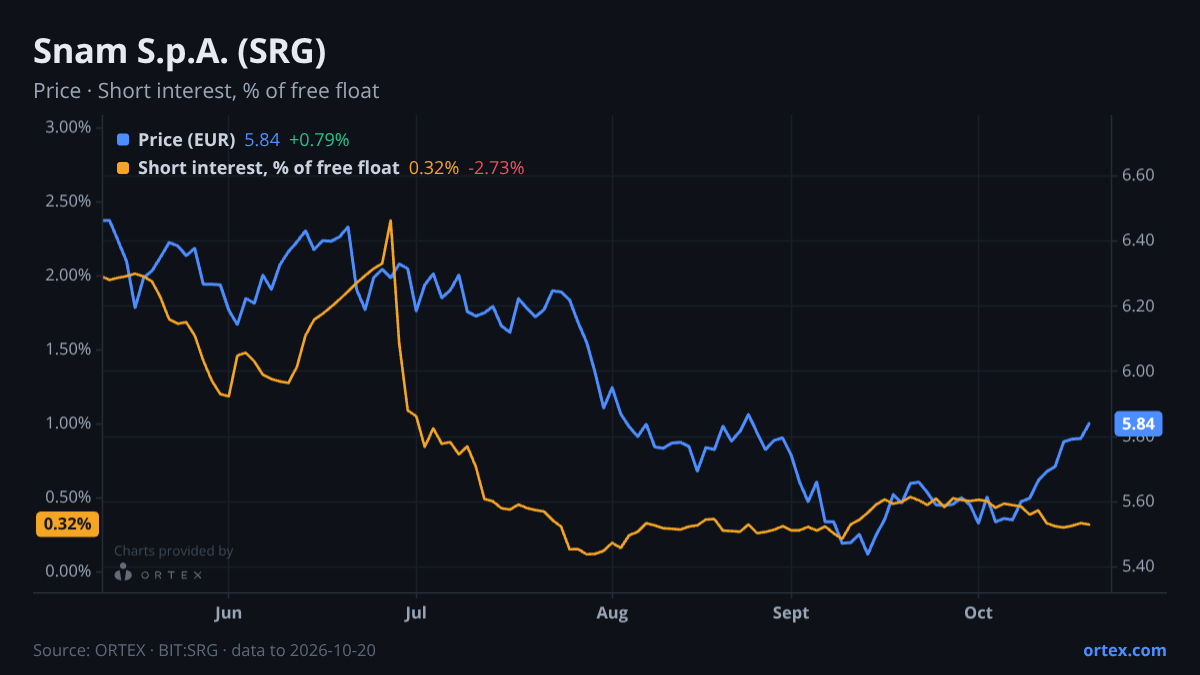Click the Aug x-axis label

point(612,612)
